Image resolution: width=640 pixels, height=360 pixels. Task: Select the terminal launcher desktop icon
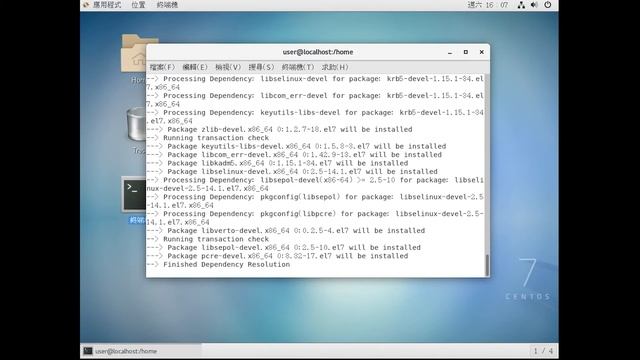click(x=134, y=200)
